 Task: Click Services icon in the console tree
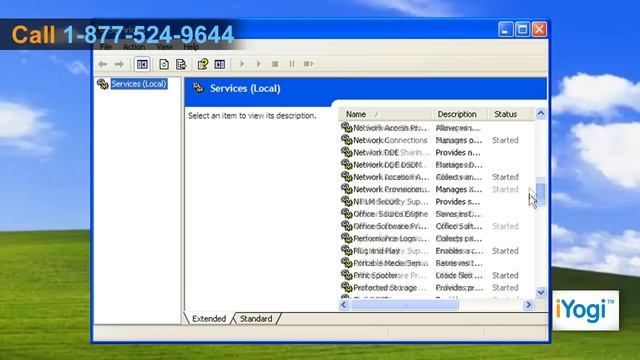click(x=103, y=84)
